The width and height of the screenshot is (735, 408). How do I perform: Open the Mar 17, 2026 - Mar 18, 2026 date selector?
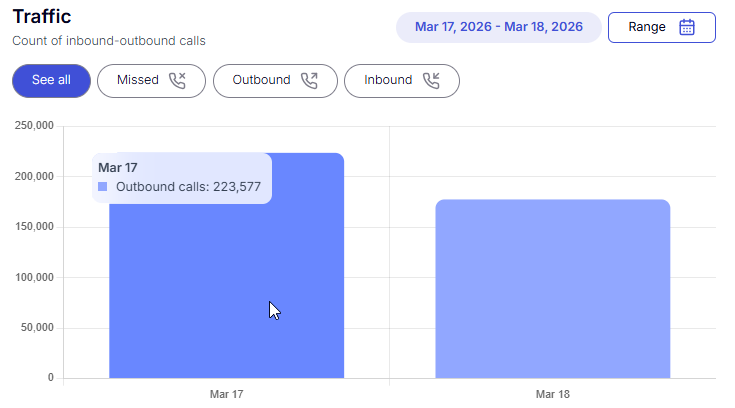[x=498, y=27]
